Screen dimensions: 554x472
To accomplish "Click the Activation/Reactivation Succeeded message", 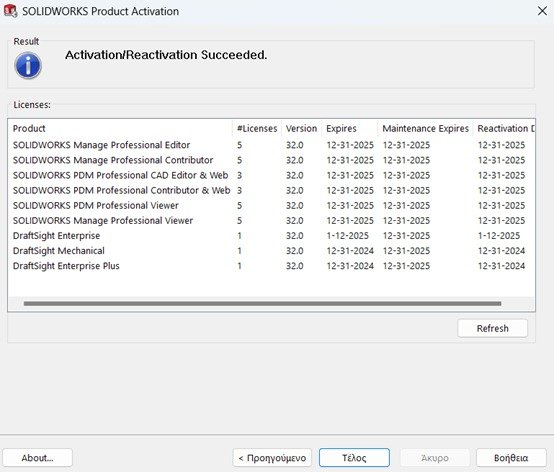I will 166,55.
